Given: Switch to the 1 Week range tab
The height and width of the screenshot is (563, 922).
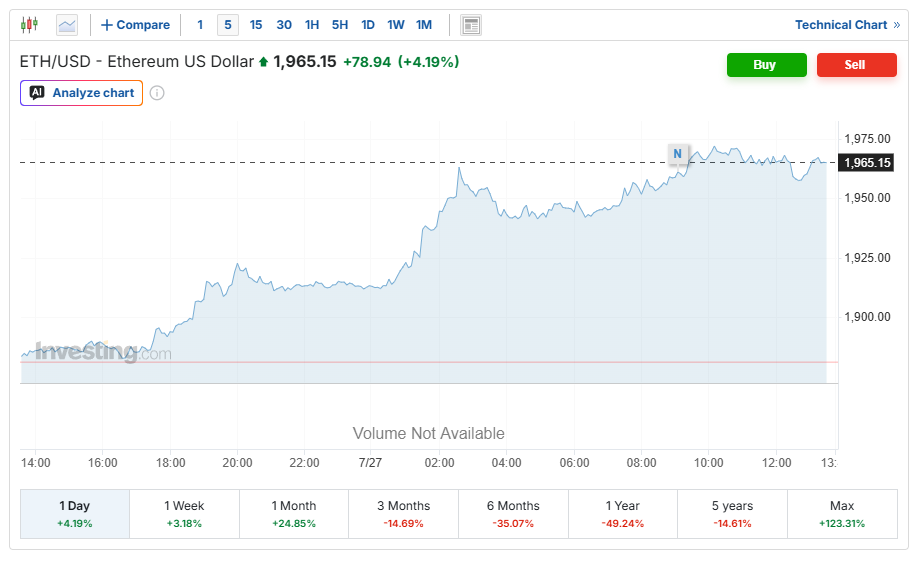Looking at the screenshot, I should coord(184,514).
